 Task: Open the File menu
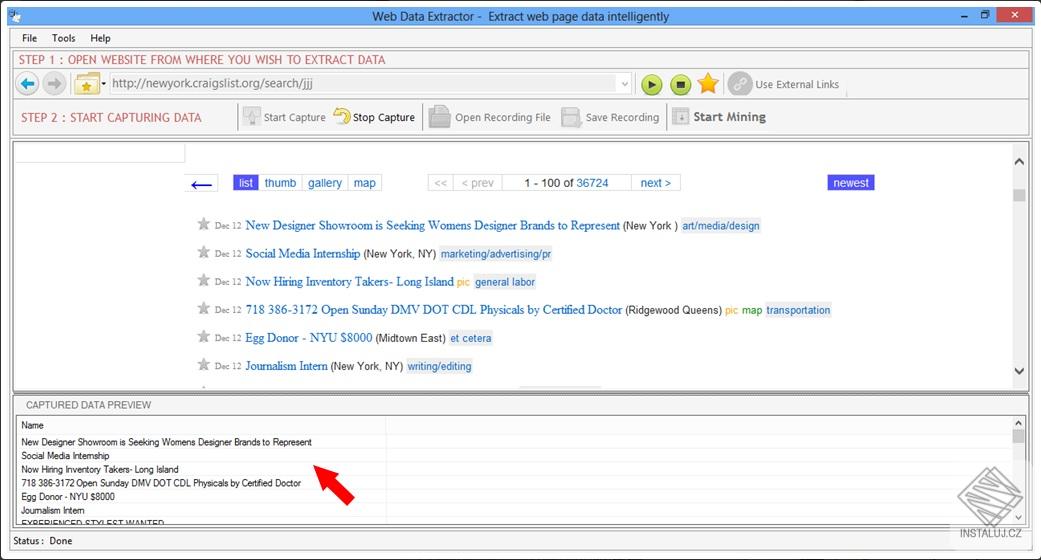pos(29,38)
